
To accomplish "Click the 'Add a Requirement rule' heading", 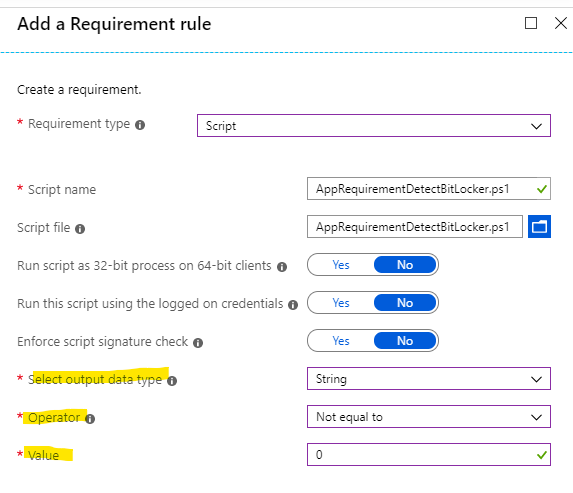I will [x=114, y=24].
